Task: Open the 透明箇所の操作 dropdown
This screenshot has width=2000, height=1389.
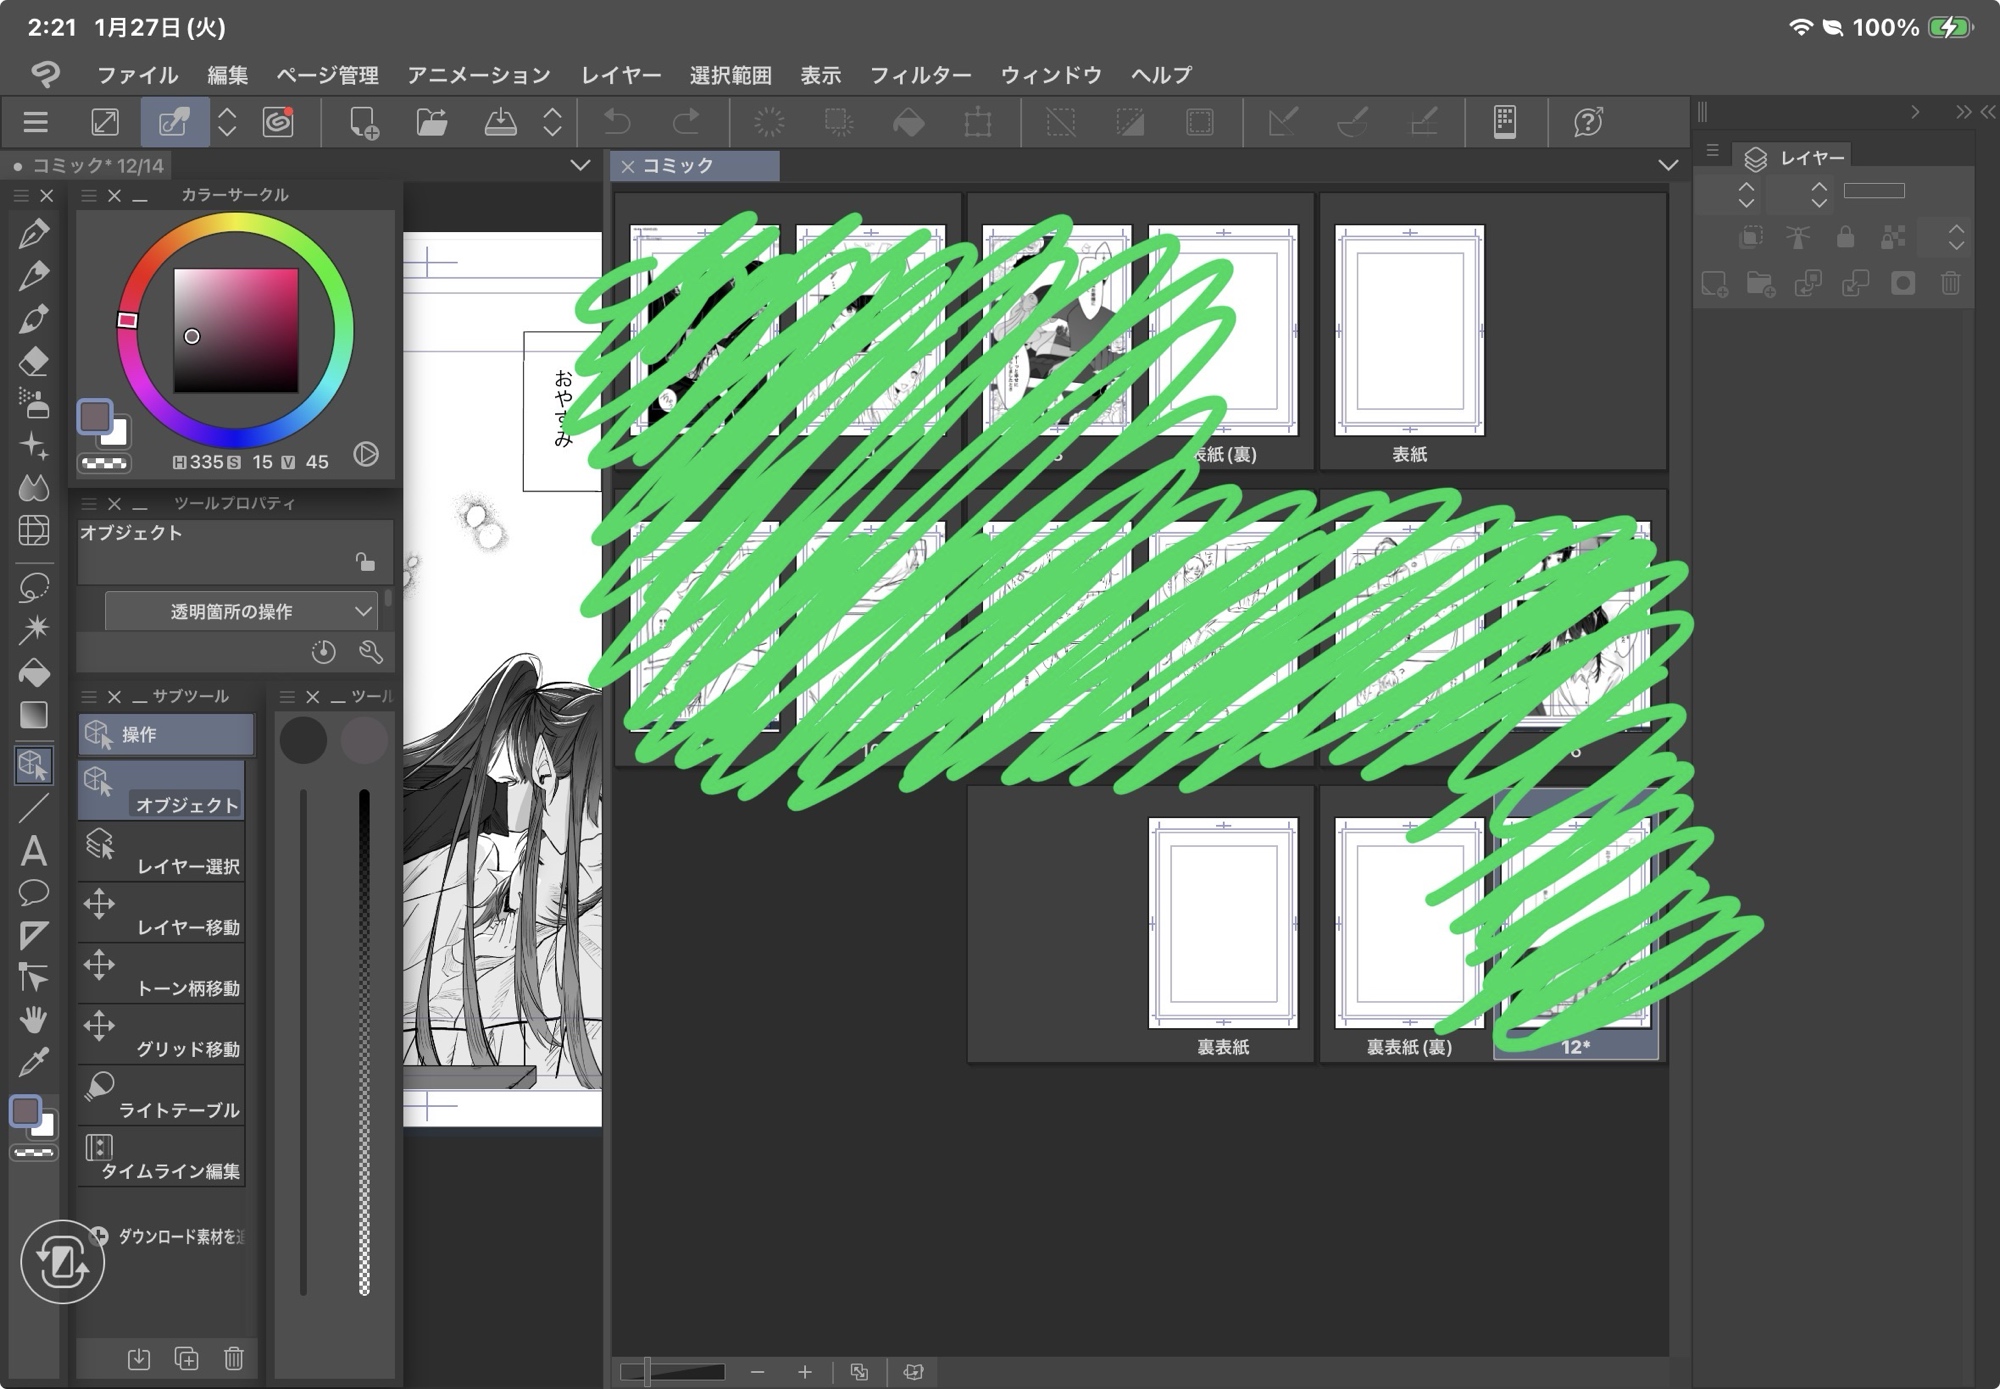Action: (x=240, y=611)
